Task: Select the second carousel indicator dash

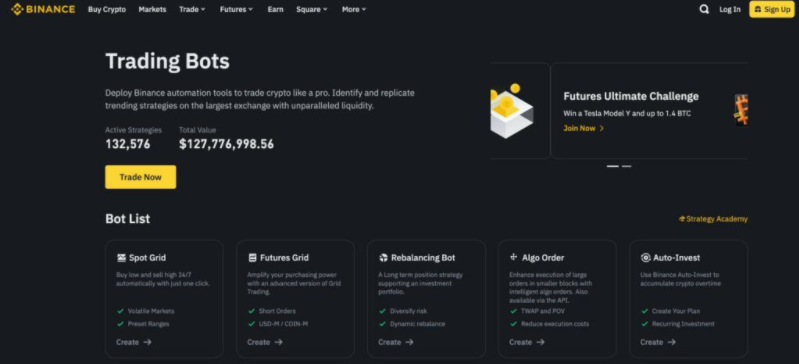Action: point(626,166)
